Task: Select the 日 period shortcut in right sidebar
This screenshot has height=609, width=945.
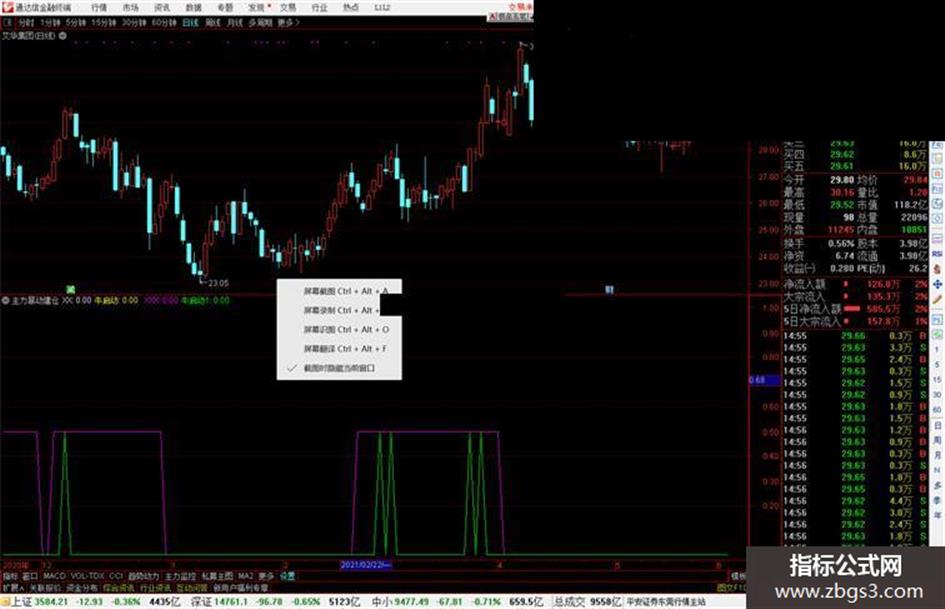Action: [937, 426]
